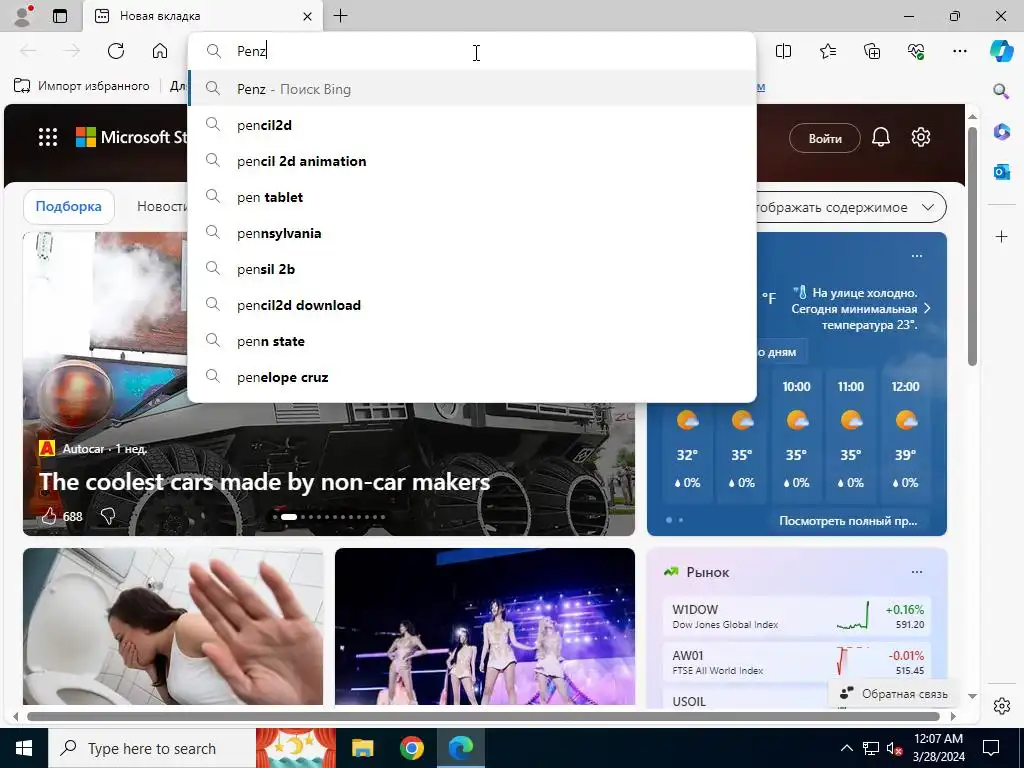This screenshot has width=1024, height=768.
Task: Click the Refresh page icon
Action: pyautogui.click(x=116, y=51)
